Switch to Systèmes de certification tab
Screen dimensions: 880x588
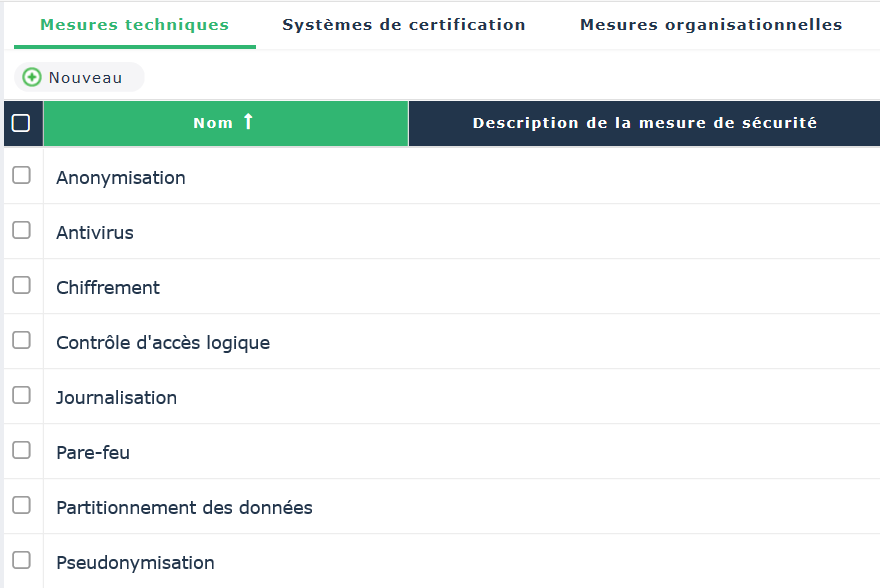(x=403, y=25)
